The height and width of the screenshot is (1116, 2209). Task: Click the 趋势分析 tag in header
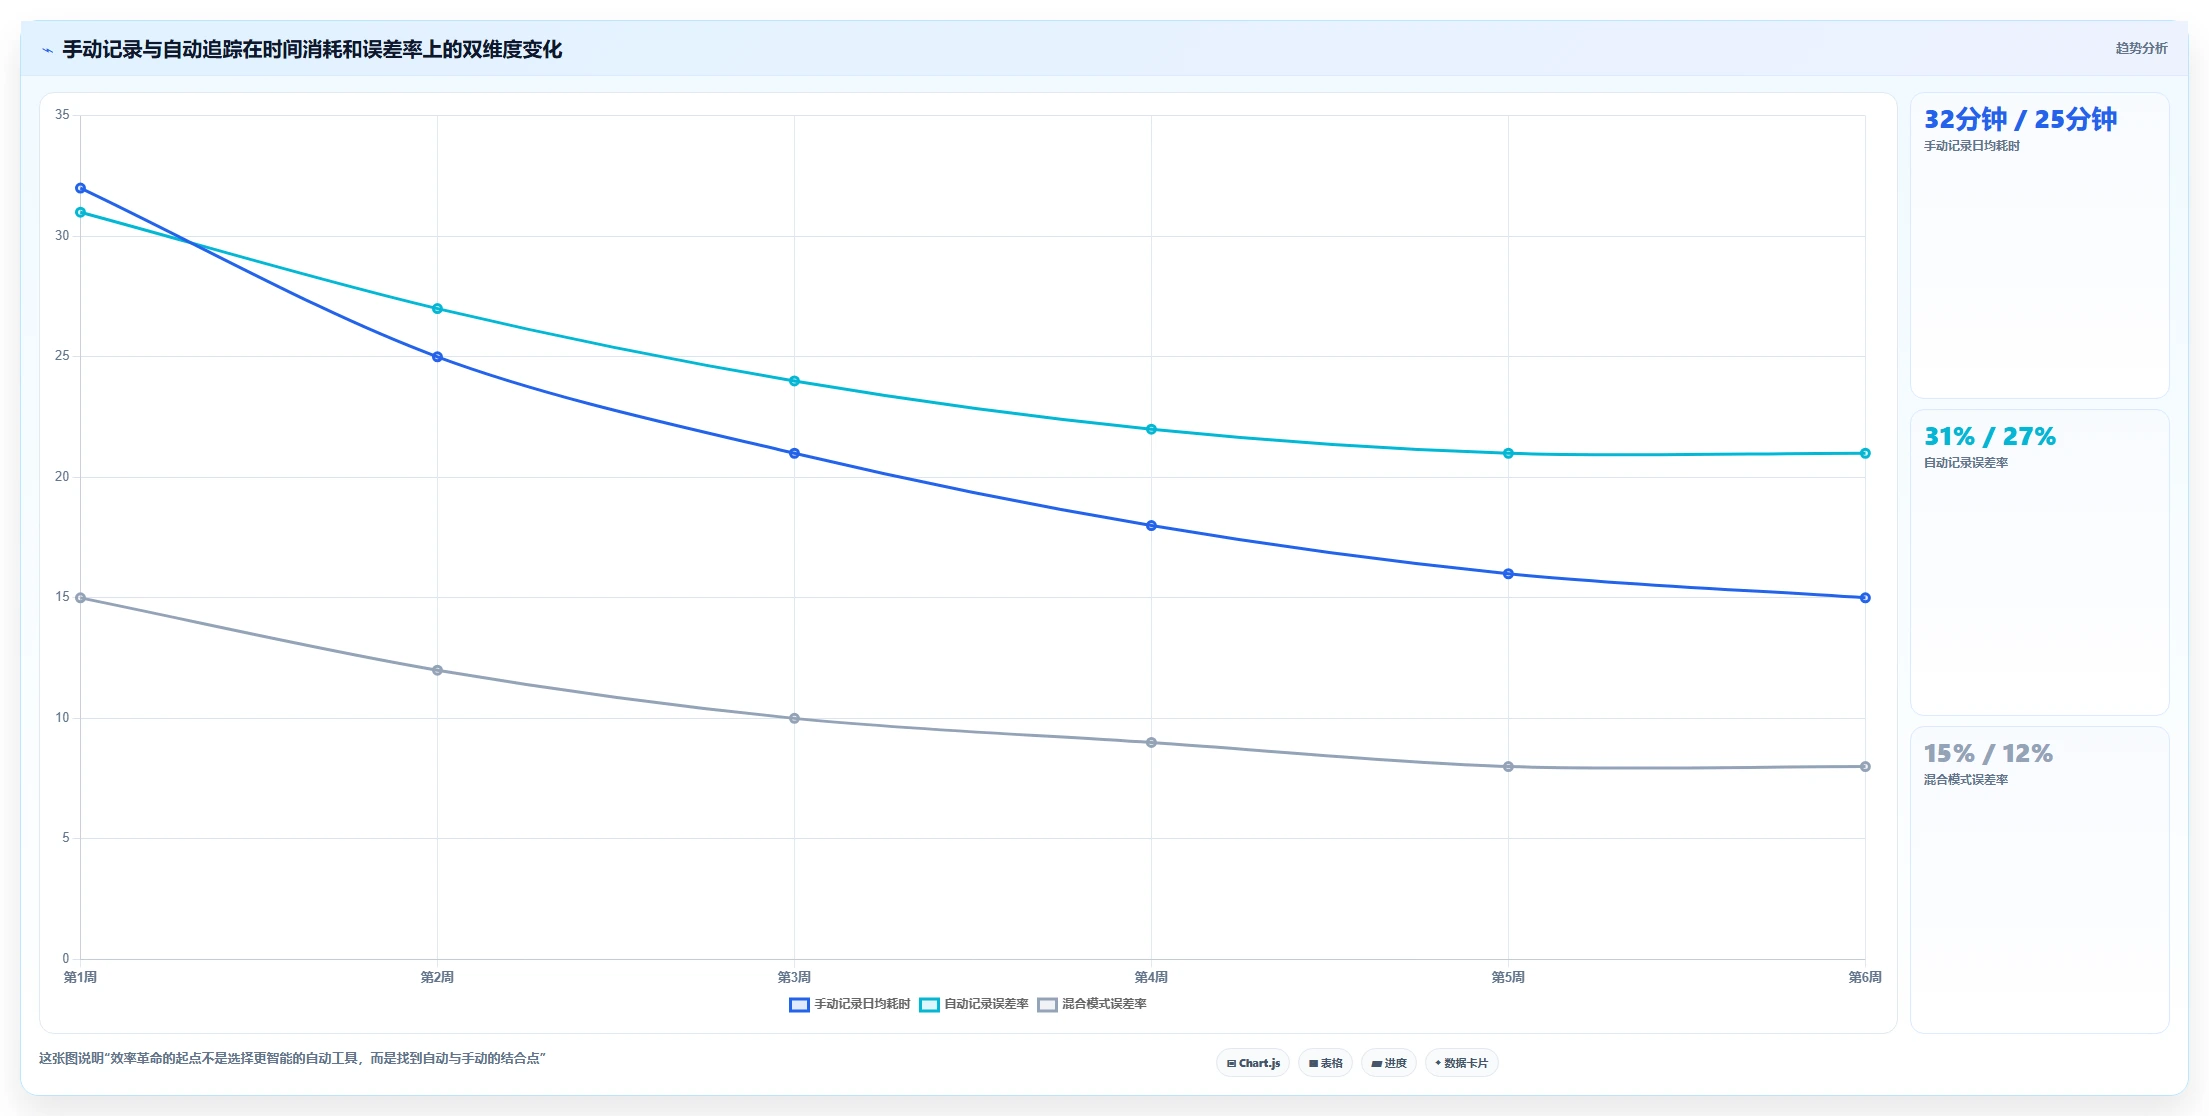pyautogui.click(x=2141, y=48)
